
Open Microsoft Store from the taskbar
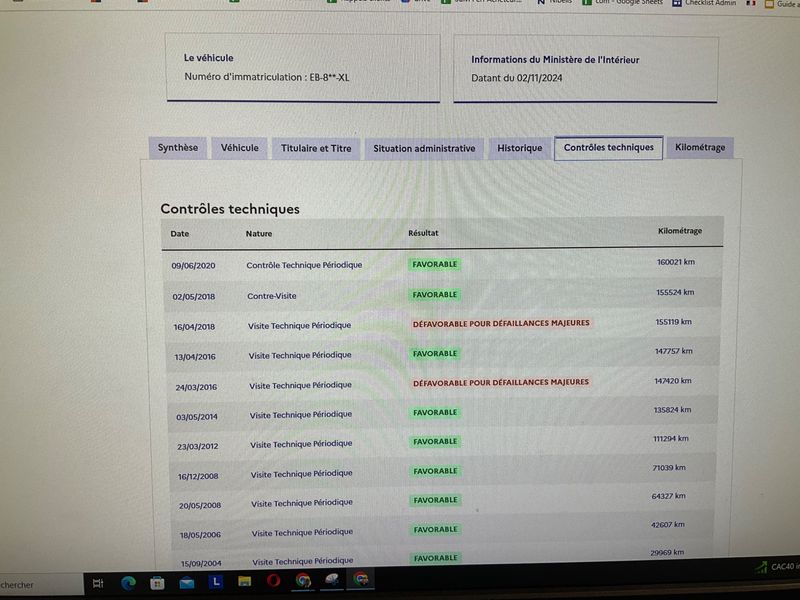coord(157,582)
